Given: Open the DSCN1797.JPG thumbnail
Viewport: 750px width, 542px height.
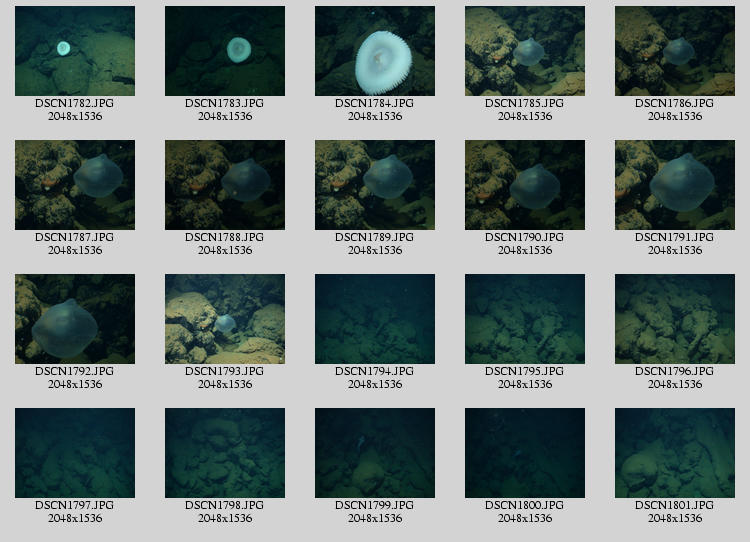Looking at the screenshot, I should [x=75, y=453].
